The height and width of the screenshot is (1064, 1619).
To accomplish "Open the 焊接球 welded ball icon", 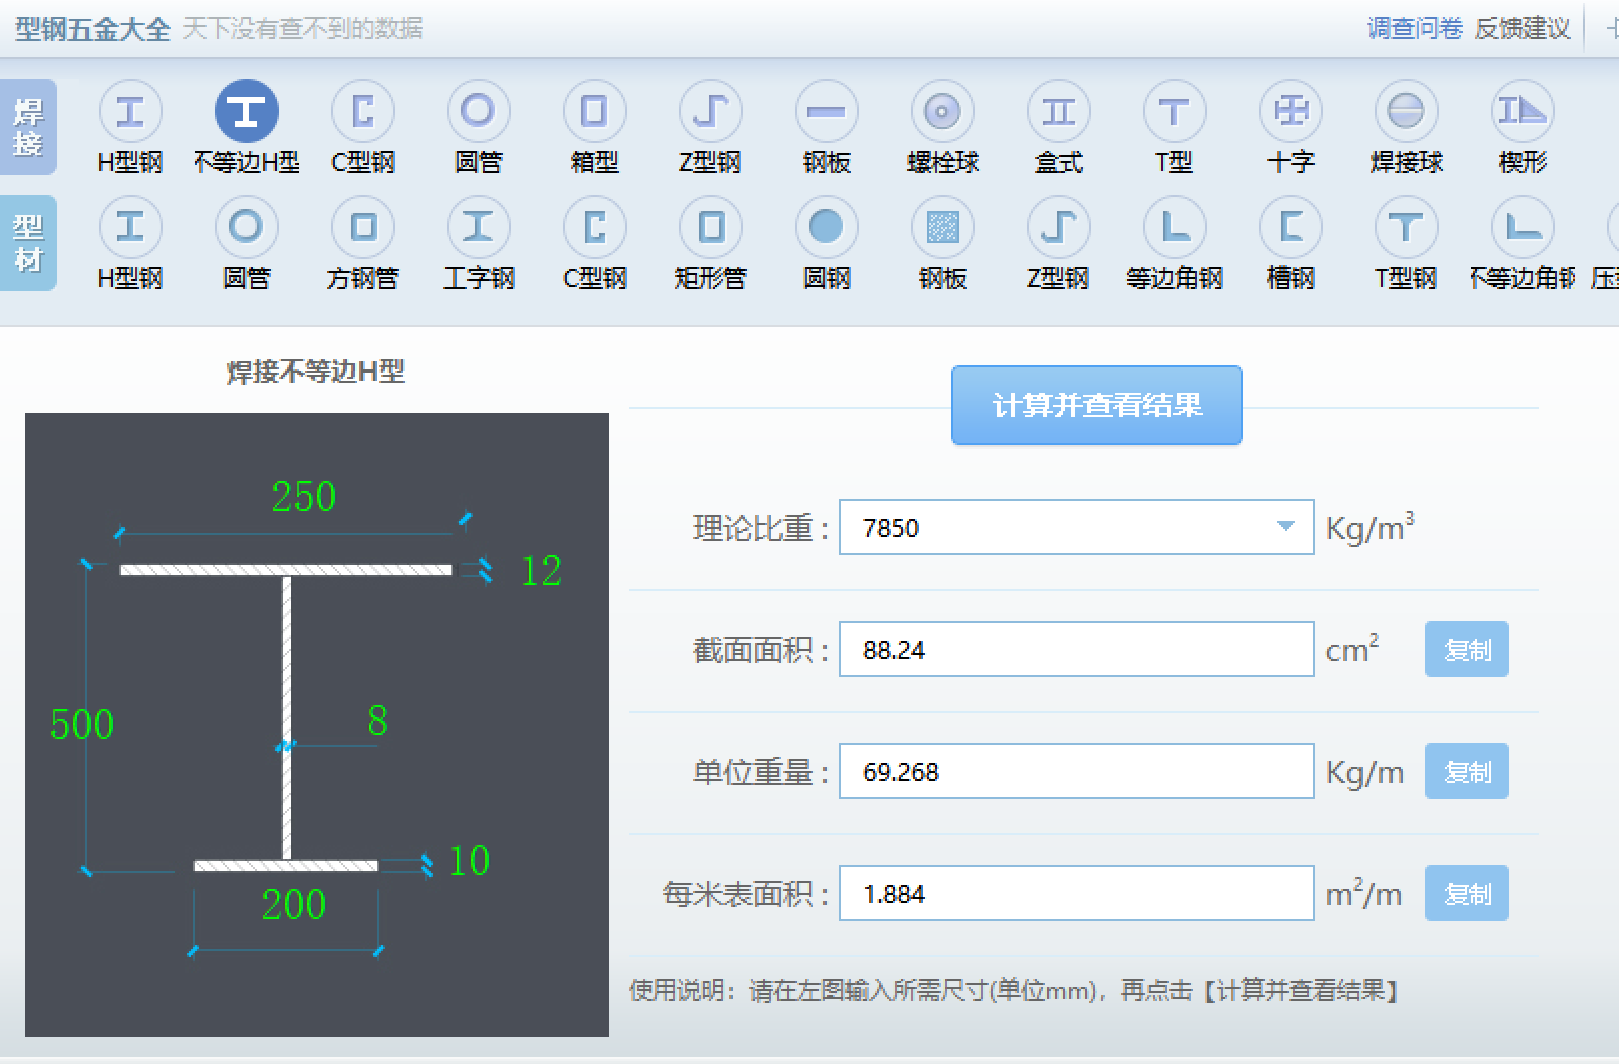I will tap(1406, 111).
